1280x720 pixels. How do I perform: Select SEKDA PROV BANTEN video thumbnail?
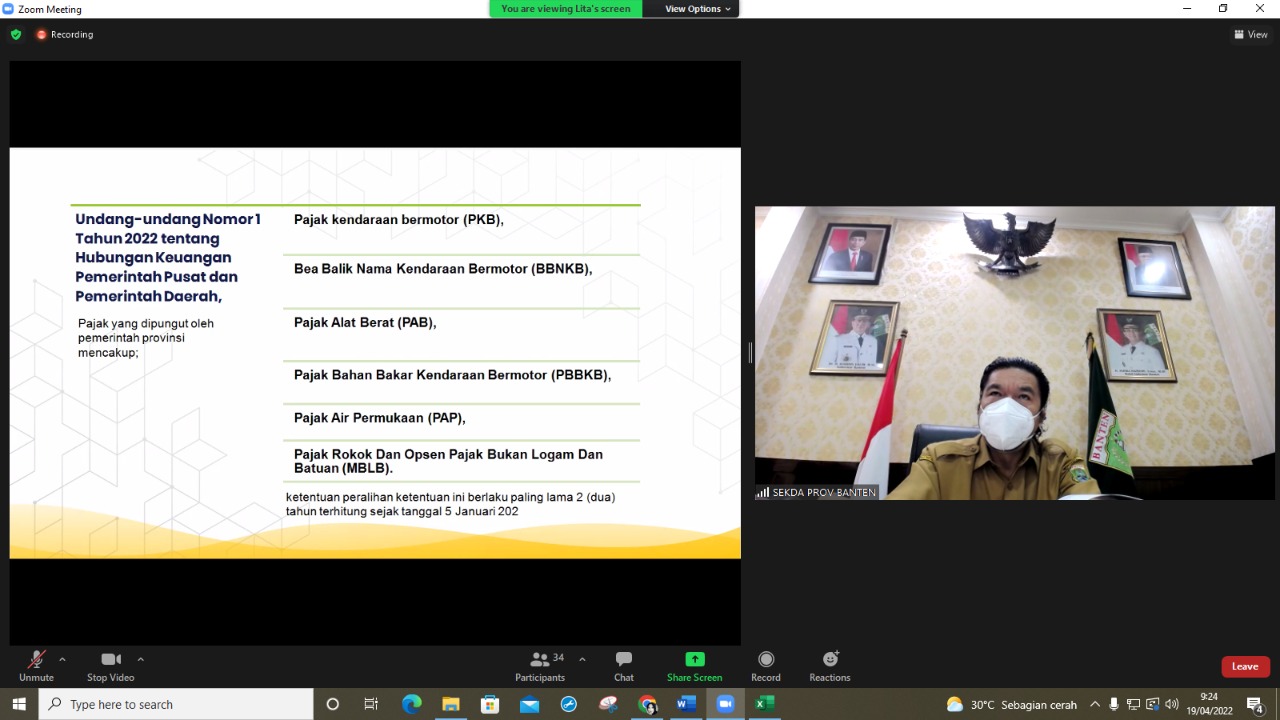(1014, 352)
